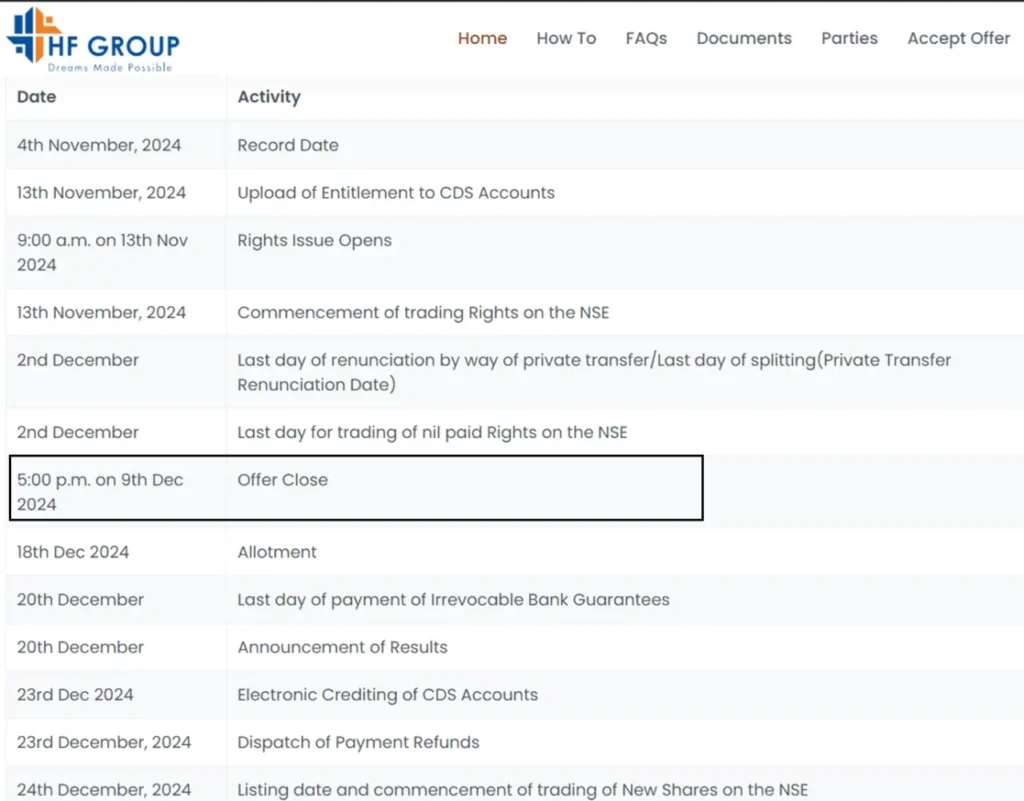This screenshot has height=801, width=1024.
Task: Click the highlighted Offer Close activity
Action: coord(282,480)
